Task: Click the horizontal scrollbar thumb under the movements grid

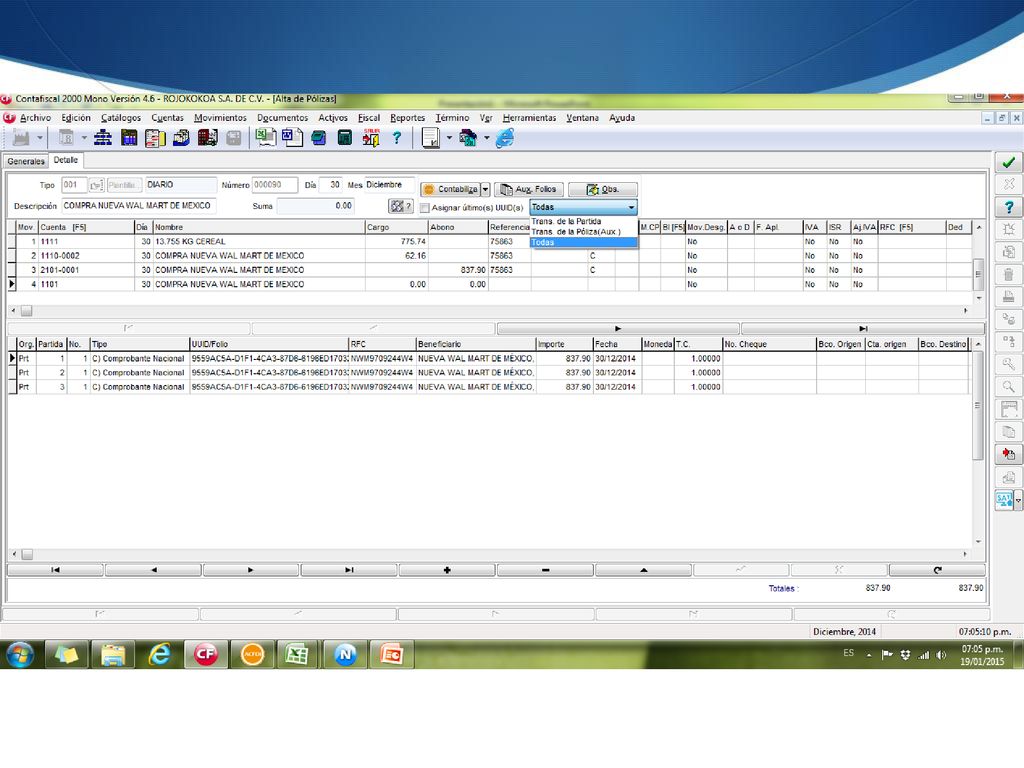Action: pos(27,311)
